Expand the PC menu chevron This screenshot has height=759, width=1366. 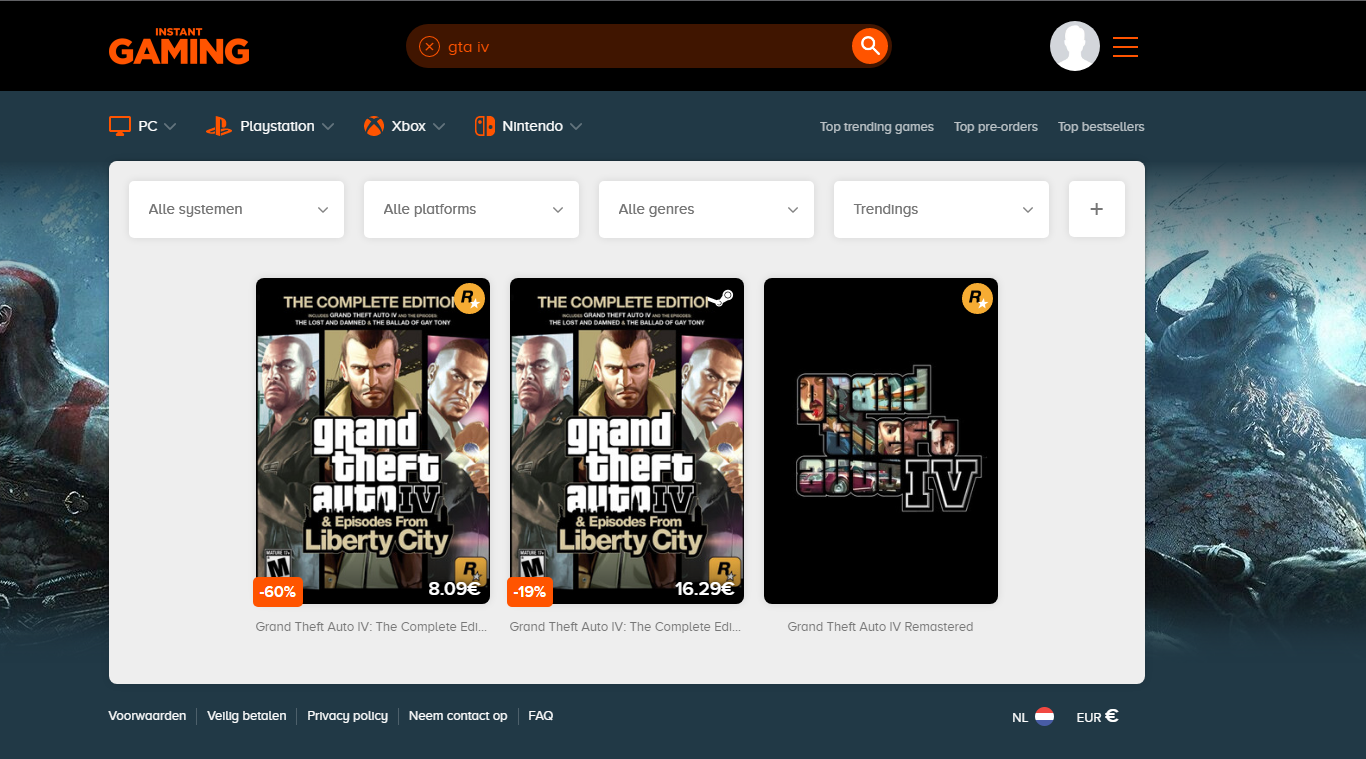pyautogui.click(x=170, y=127)
